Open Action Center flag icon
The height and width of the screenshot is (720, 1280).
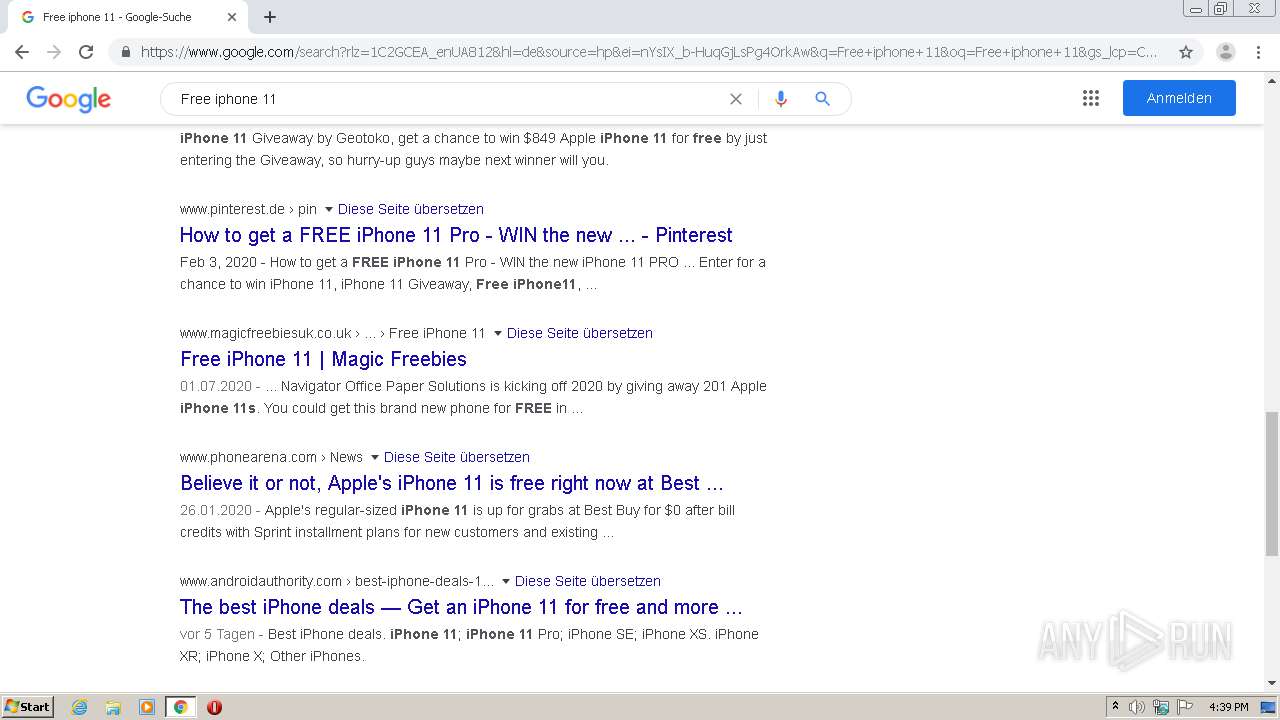point(1185,707)
